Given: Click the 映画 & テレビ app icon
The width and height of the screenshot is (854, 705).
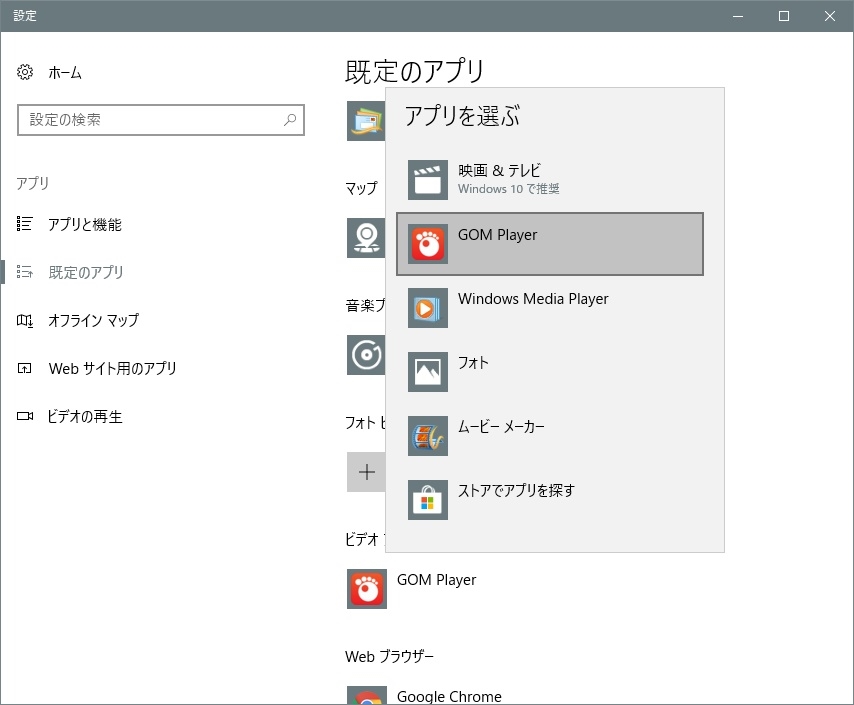Looking at the screenshot, I should pos(427,180).
